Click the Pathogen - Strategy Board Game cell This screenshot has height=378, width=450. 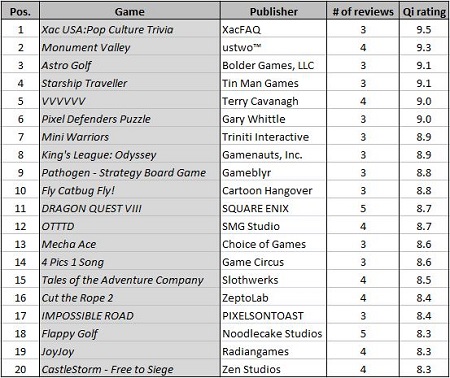130,173
